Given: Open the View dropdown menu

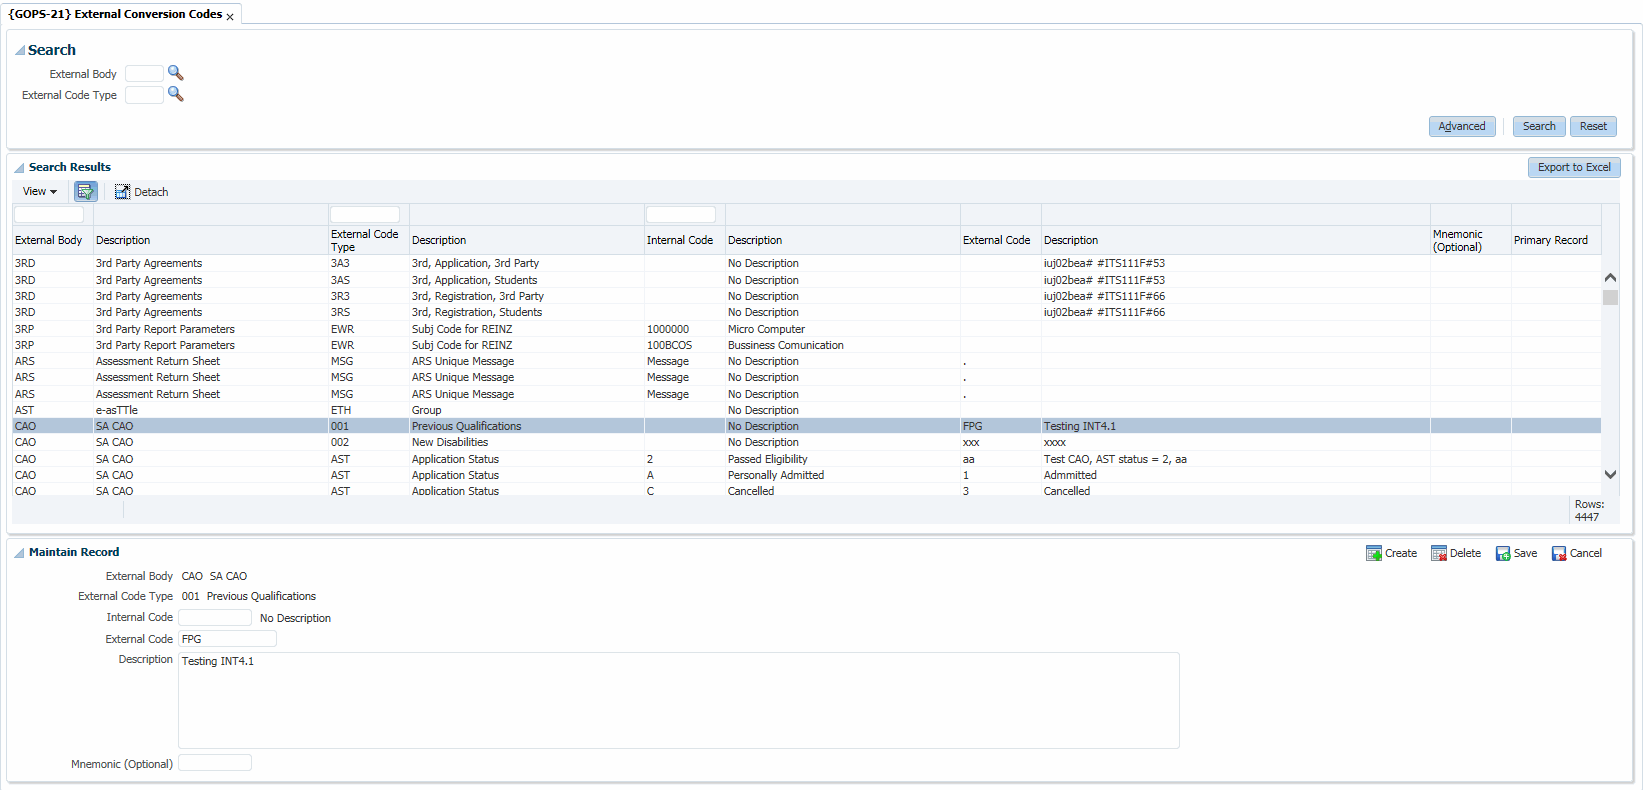Looking at the screenshot, I should pos(40,192).
